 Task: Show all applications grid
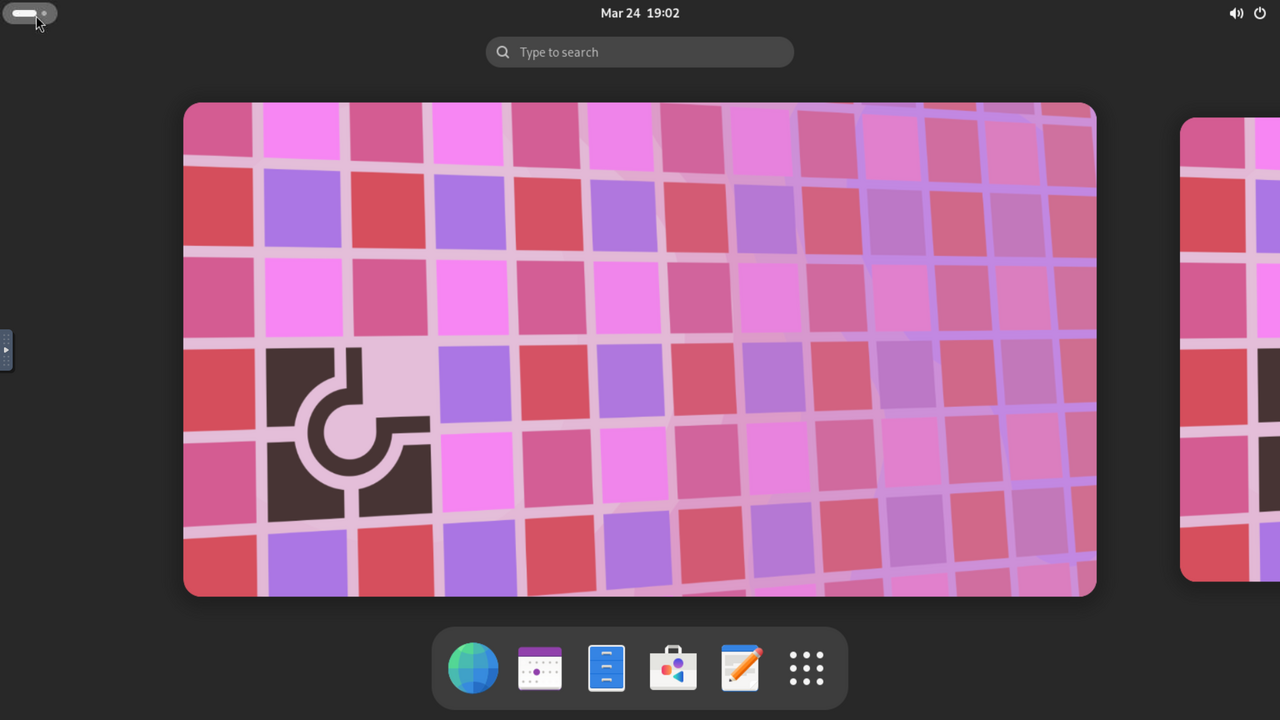tap(807, 668)
